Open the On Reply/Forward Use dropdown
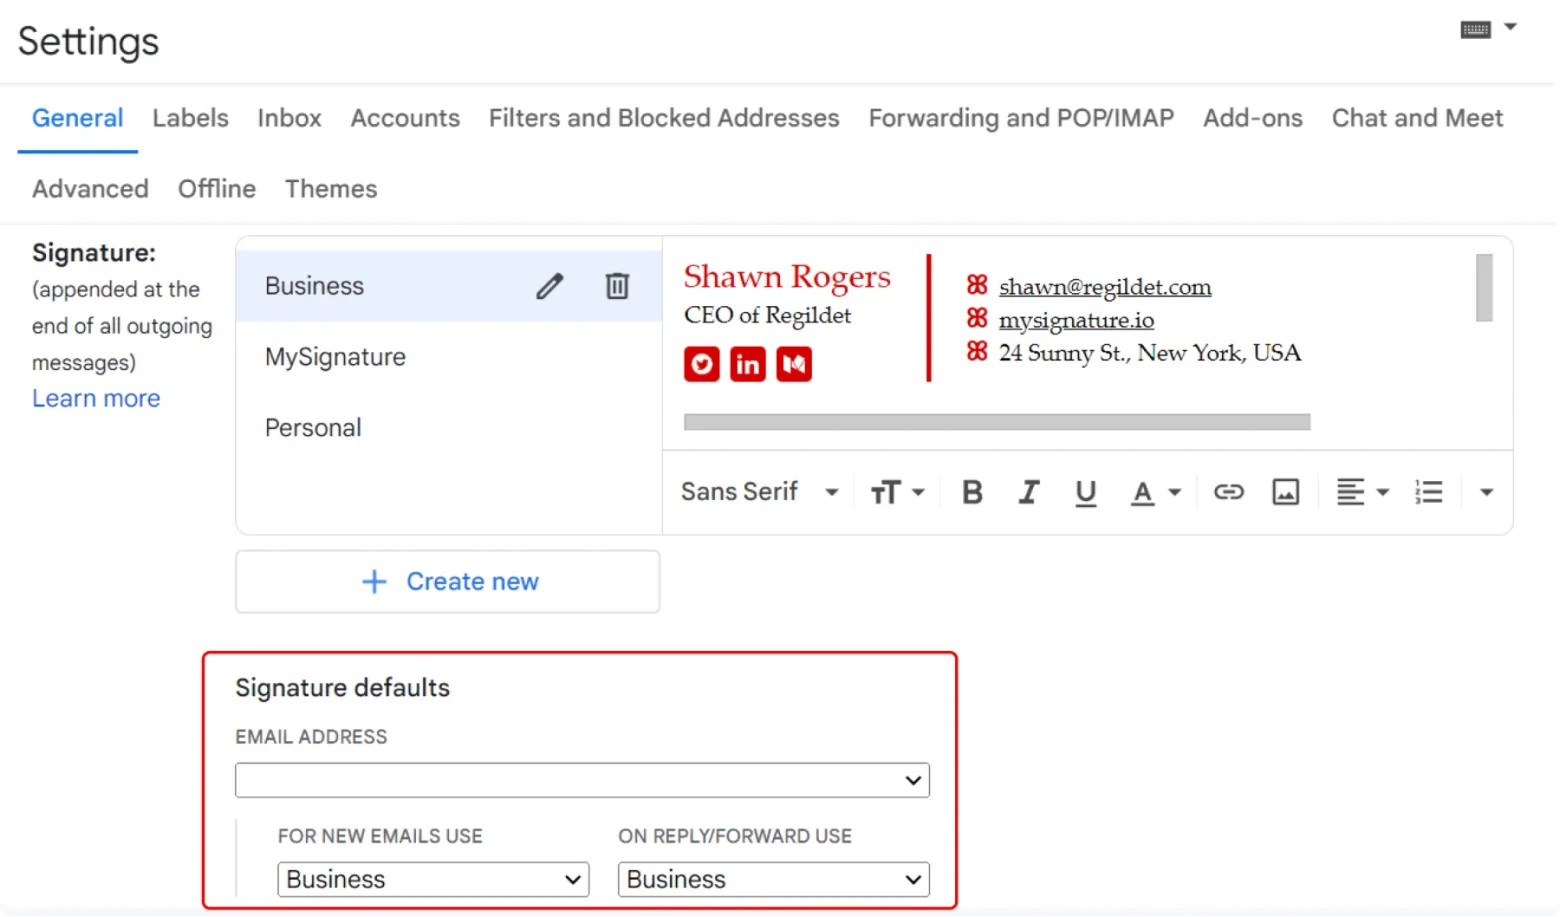Image resolution: width=1560 pixels, height=917 pixels. (773, 880)
